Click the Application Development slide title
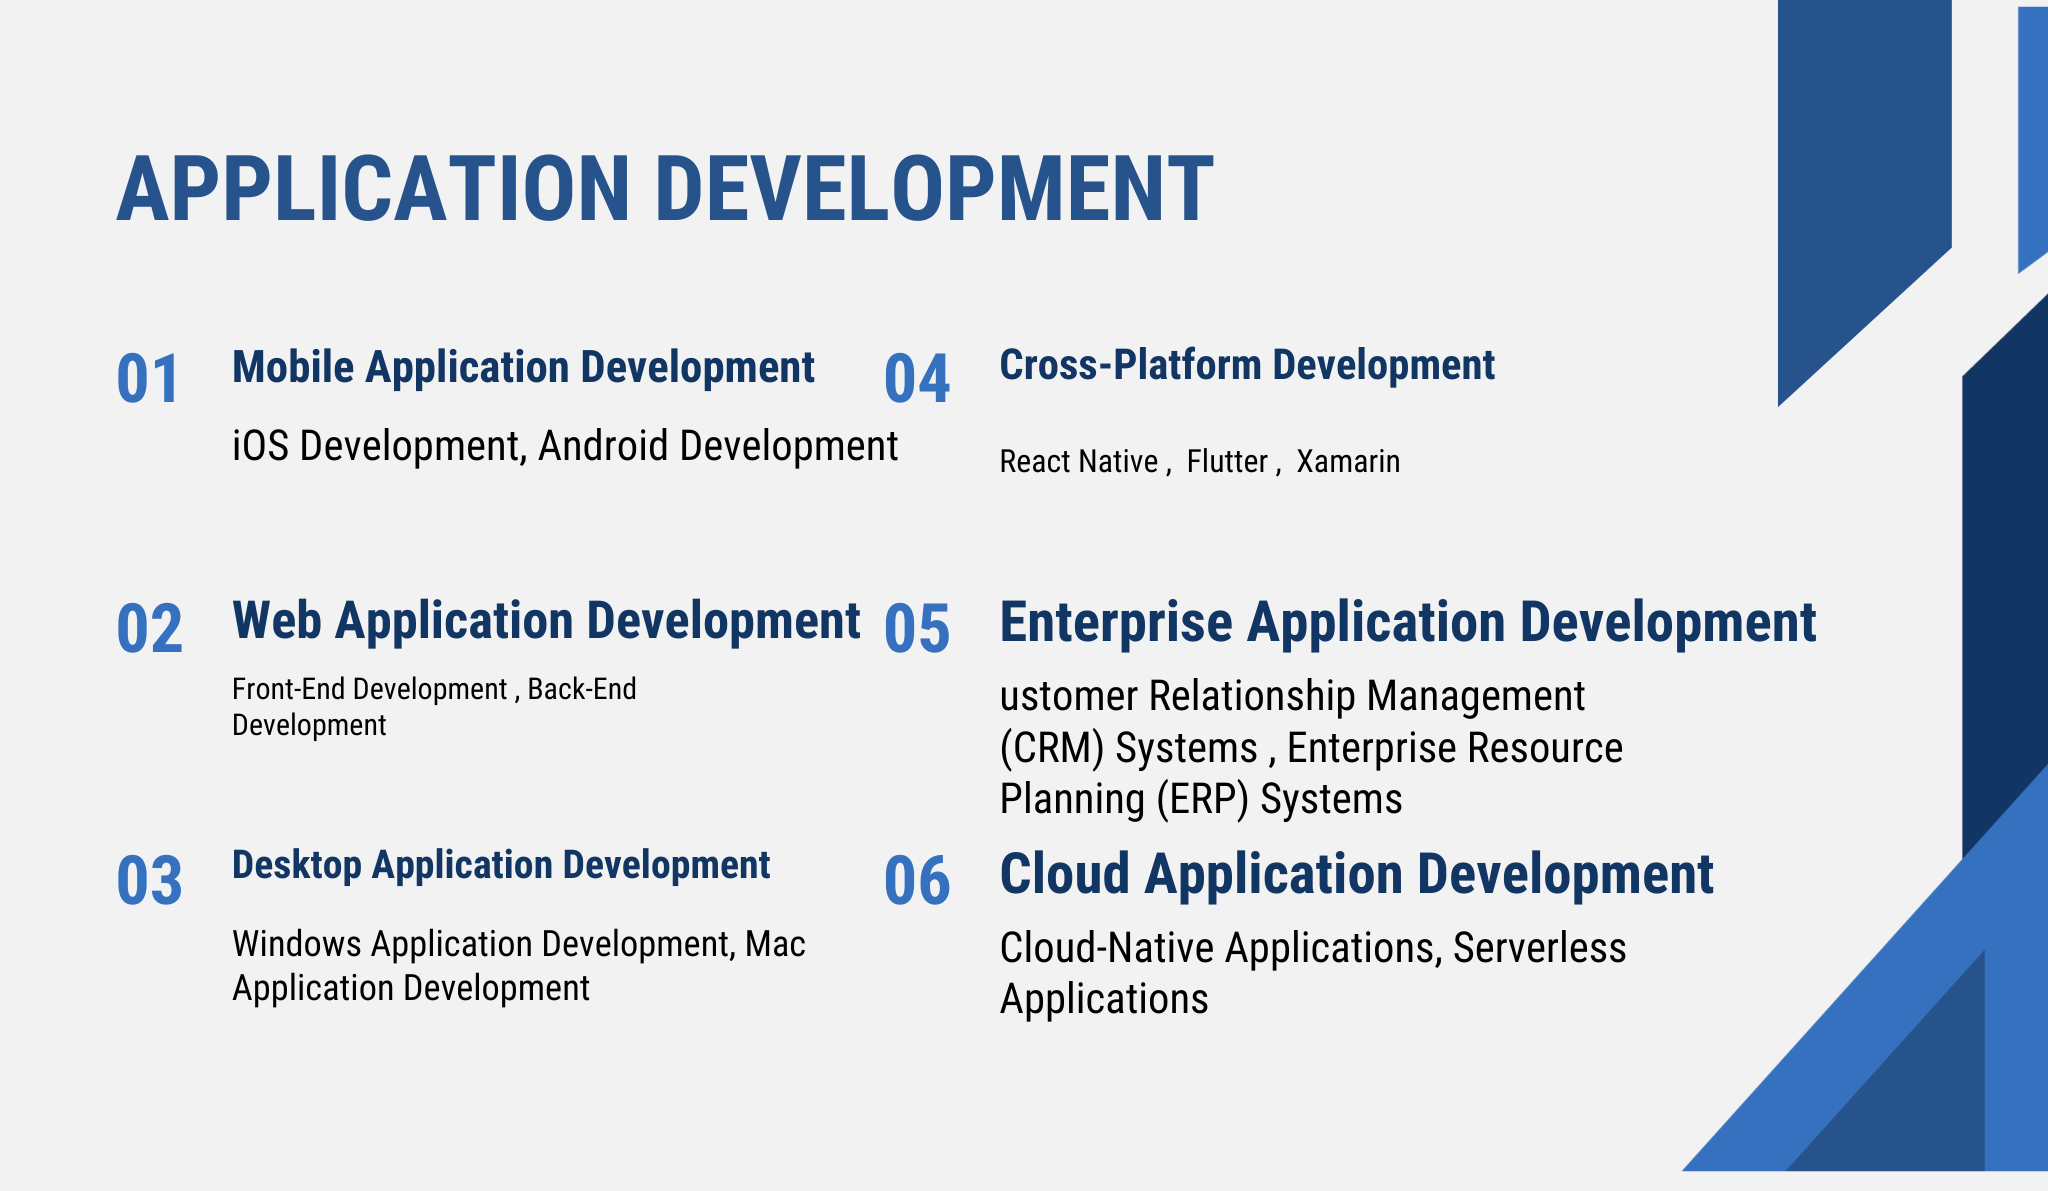Viewport: 2048px width, 1191px height. pos(665,189)
